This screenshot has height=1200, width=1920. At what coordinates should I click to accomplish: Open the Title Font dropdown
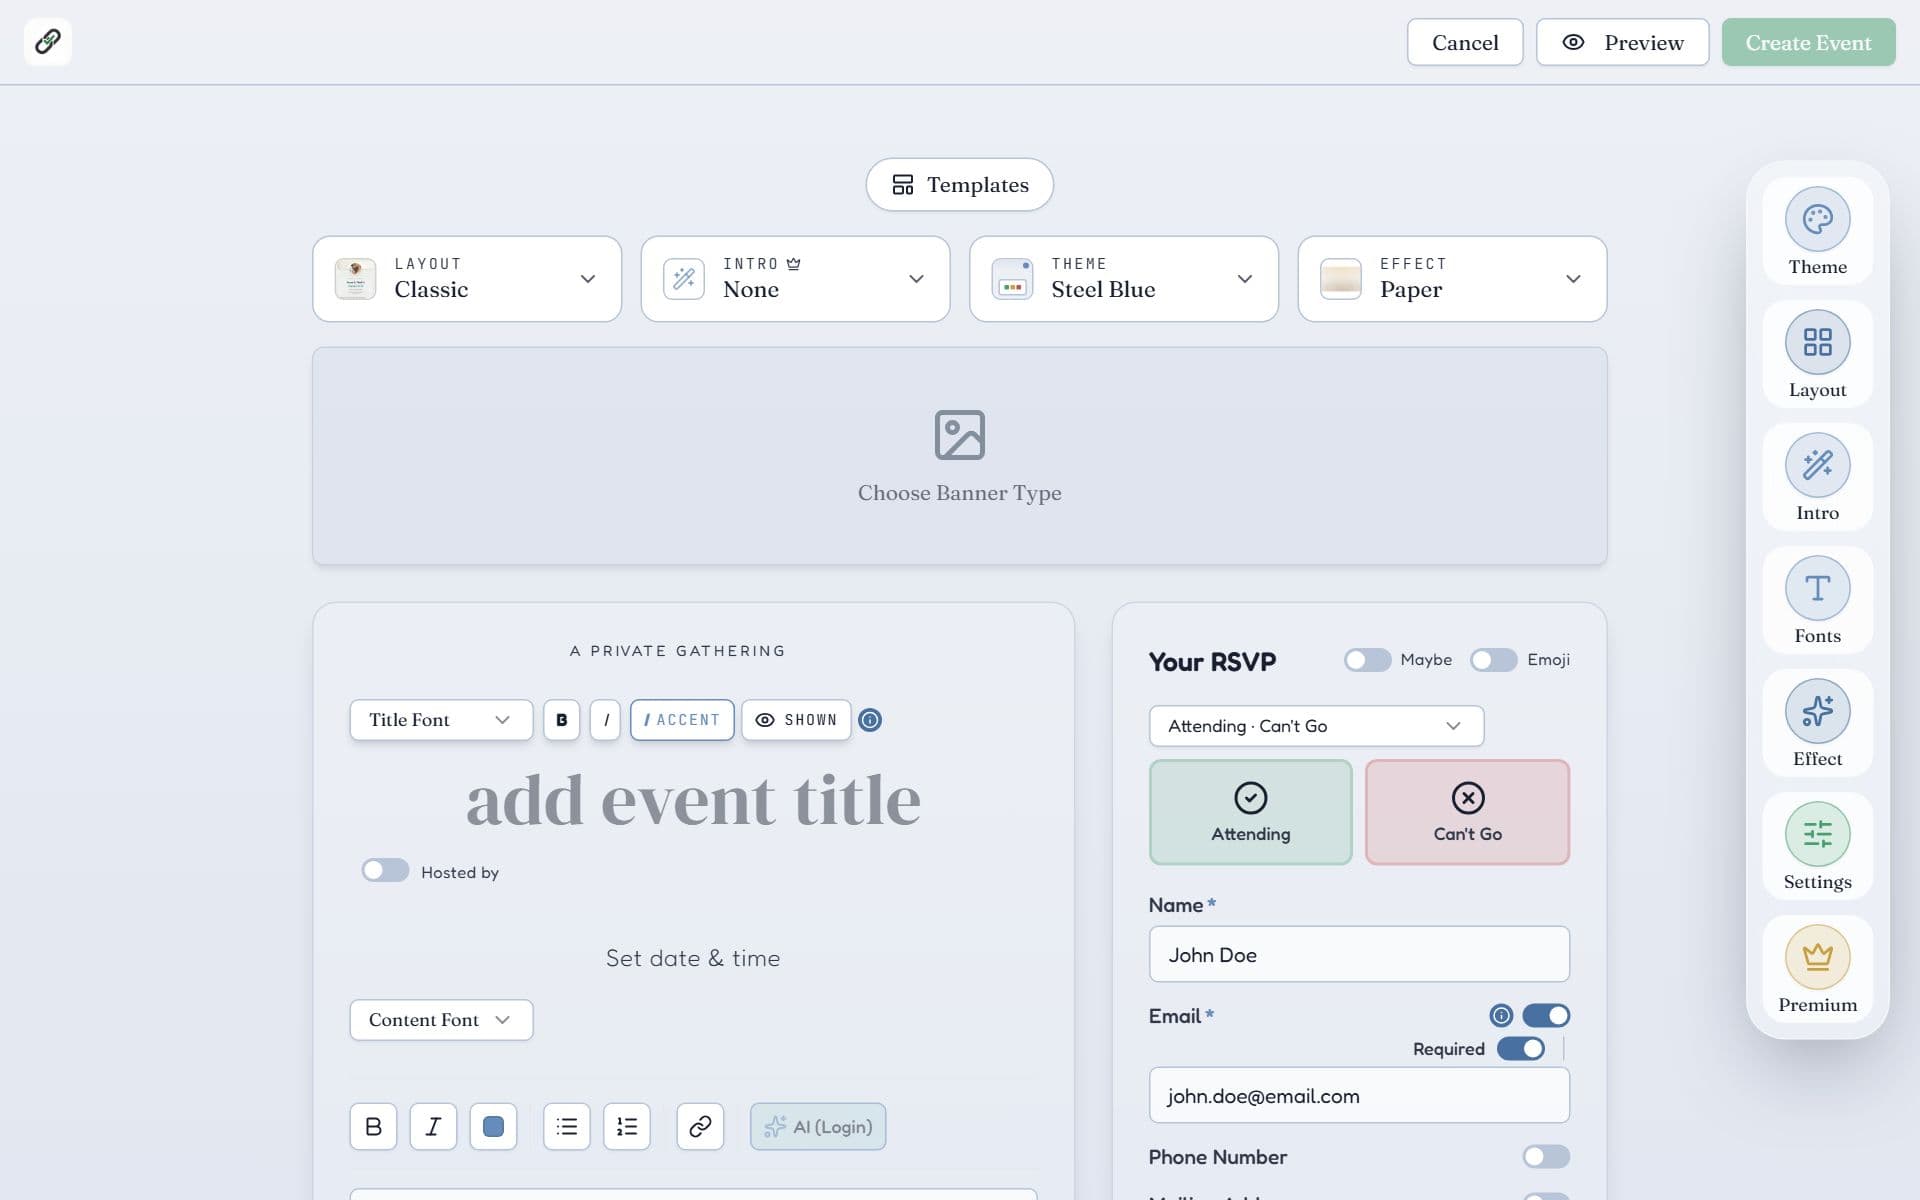441,720
